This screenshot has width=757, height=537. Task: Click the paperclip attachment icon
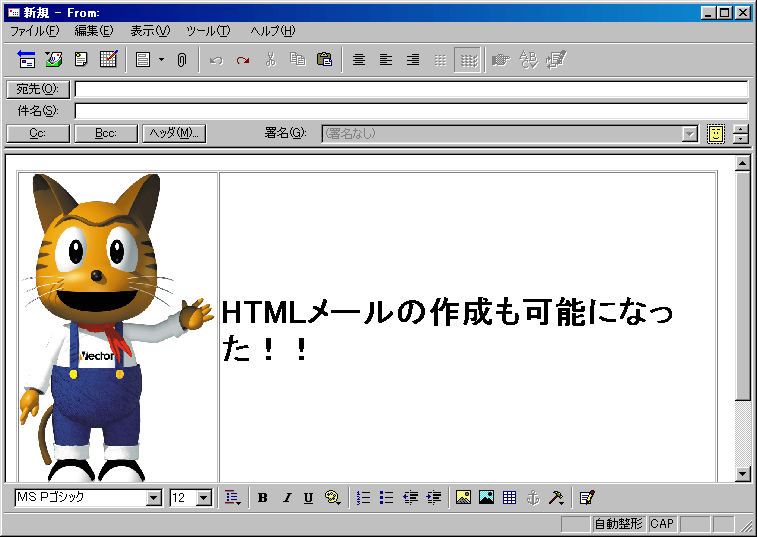tap(181, 60)
